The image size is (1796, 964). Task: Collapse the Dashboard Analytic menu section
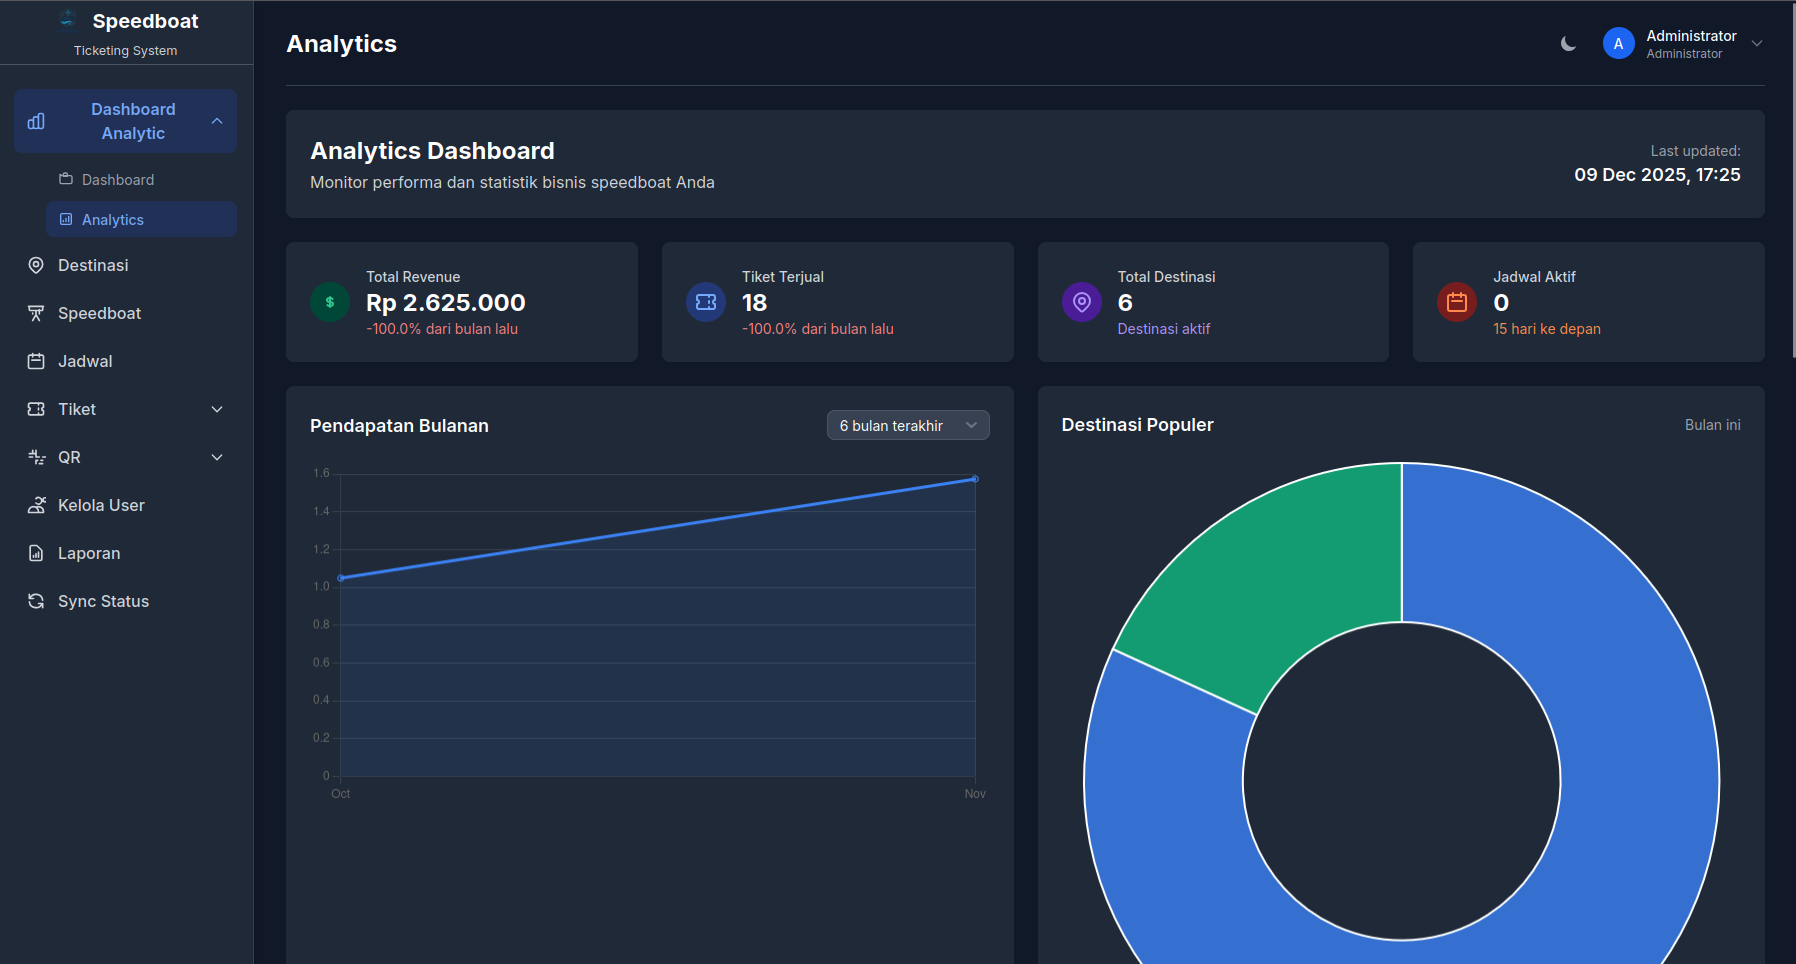[217, 121]
